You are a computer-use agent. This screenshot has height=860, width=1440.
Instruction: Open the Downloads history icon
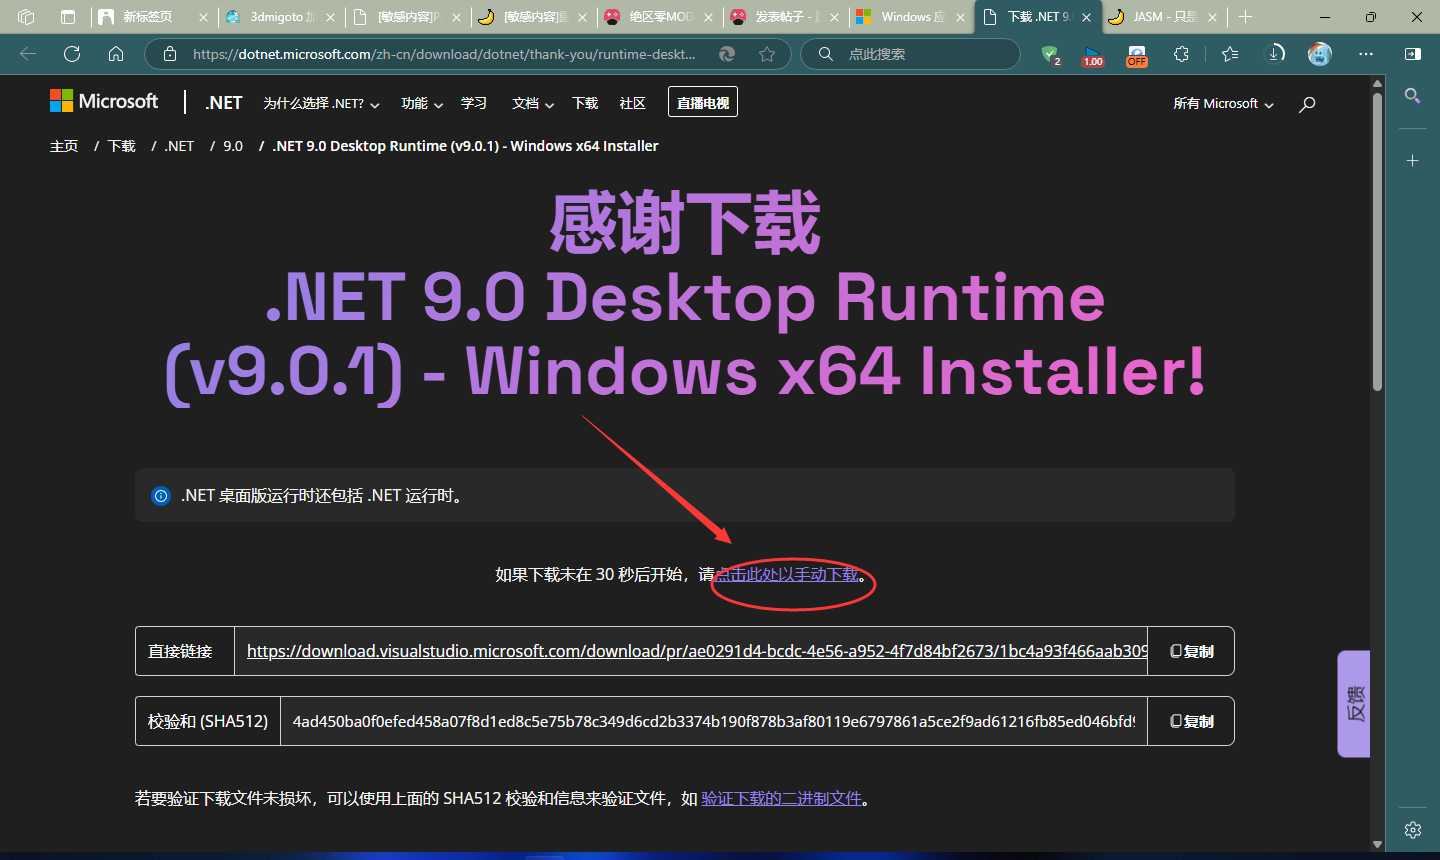point(1277,54)
